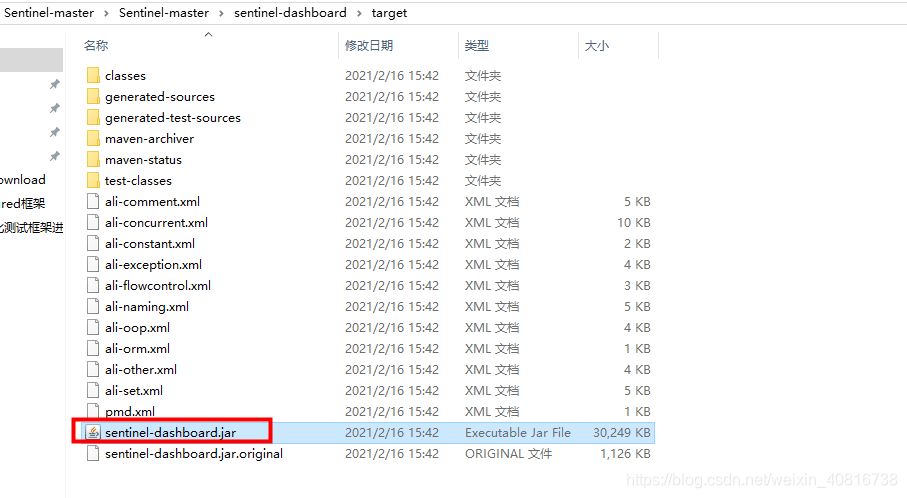Click the ali-other.xml file icon
This screenshot has width=907, height=498.
point(93,370)
